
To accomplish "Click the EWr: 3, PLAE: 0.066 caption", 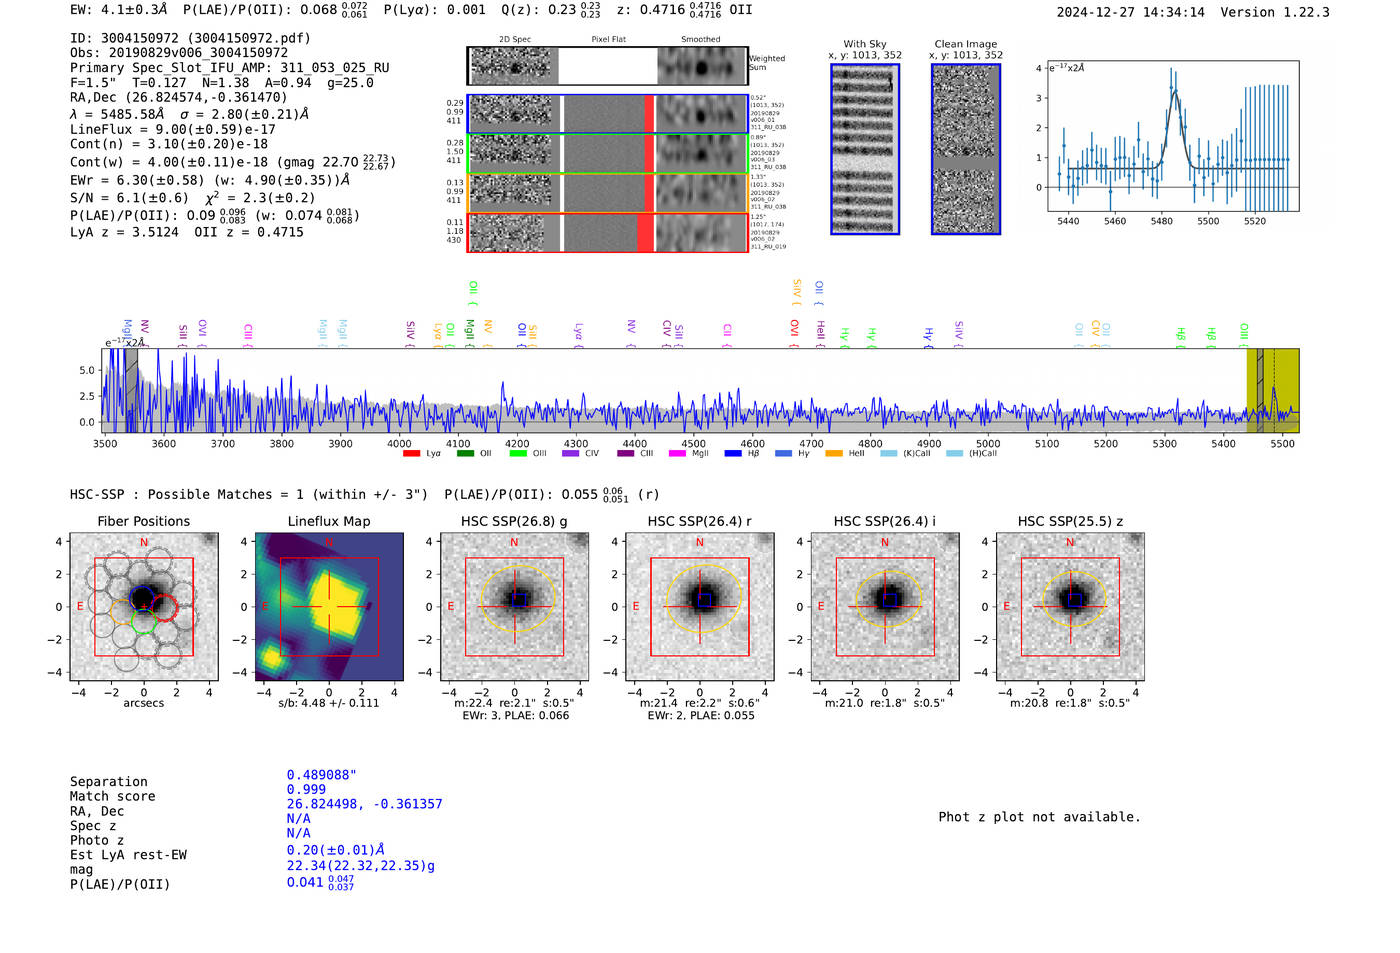I will [516, 716].
